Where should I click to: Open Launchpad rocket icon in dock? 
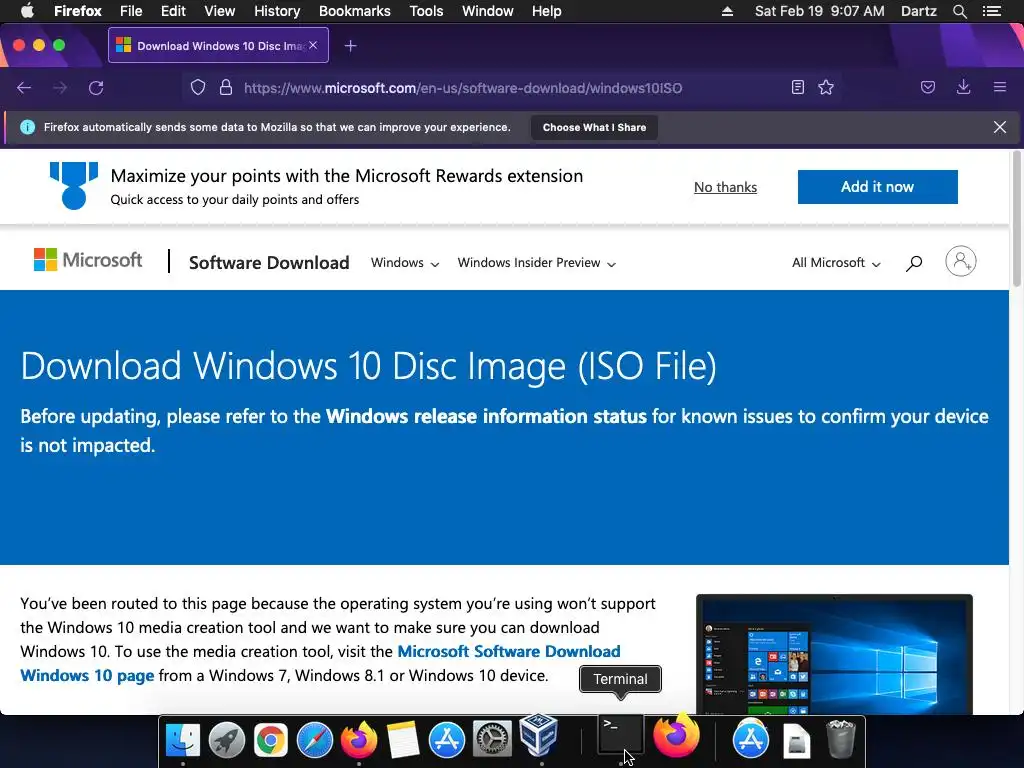(227, 740)
